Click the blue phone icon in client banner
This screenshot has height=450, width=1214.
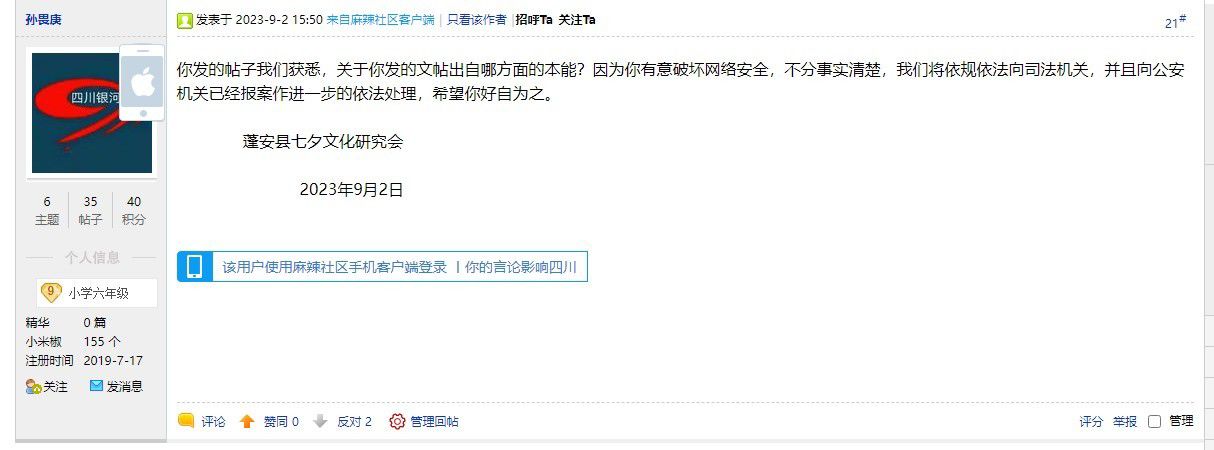(x=195, y=267)
